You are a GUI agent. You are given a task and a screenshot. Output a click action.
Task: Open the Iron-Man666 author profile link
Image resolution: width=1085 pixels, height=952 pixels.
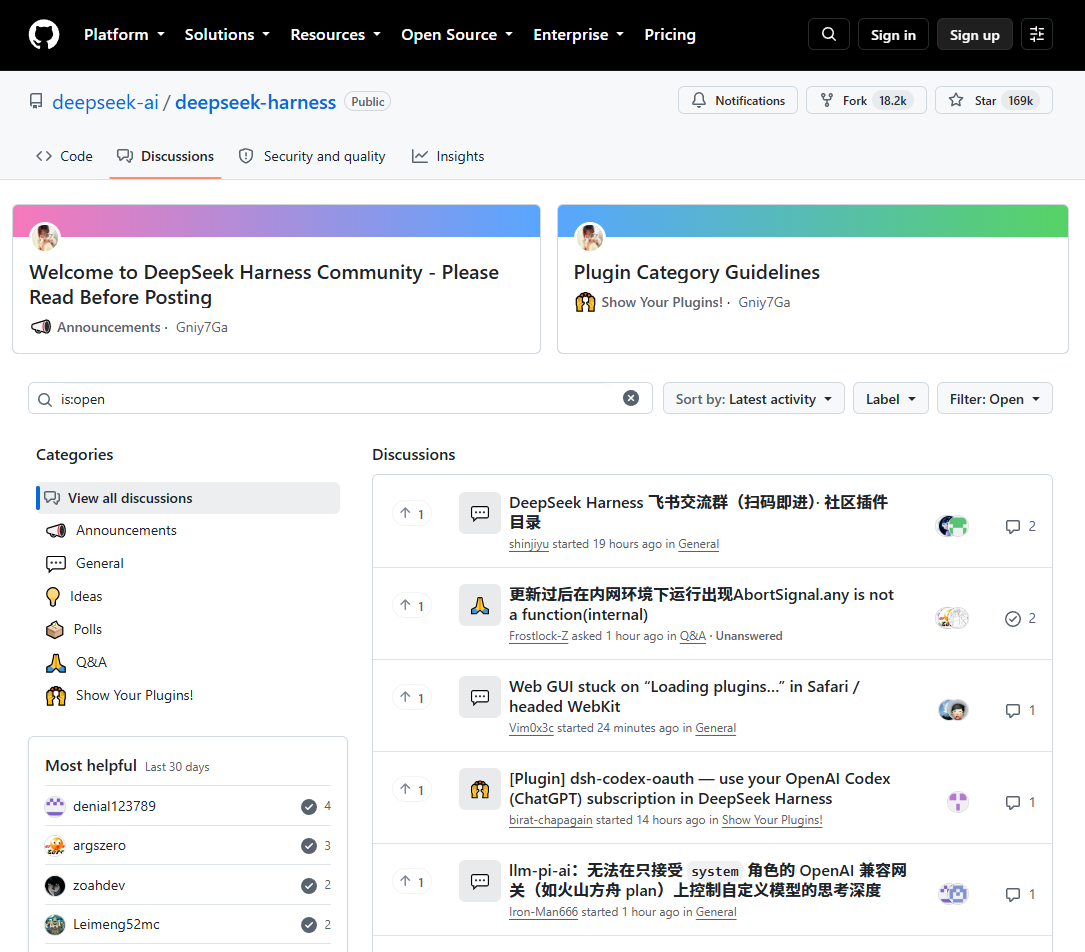(x=543, y=913)
